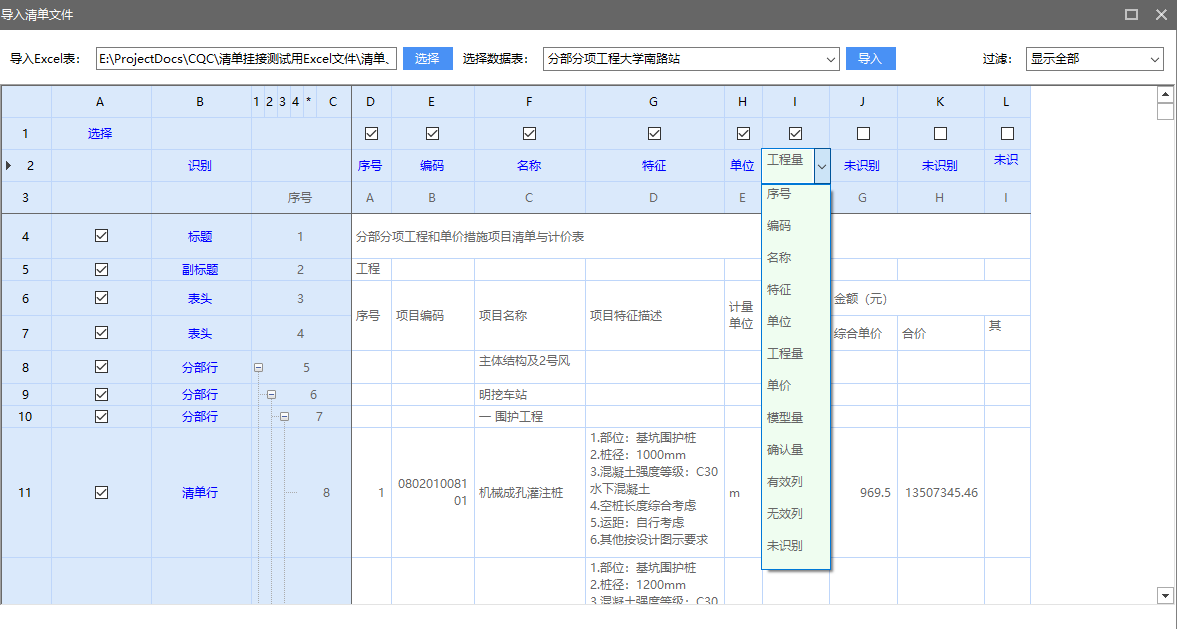Click the 清单行 type label in row 11
The height and width of the screenshot is (629, 1177).
click(200, 493)
